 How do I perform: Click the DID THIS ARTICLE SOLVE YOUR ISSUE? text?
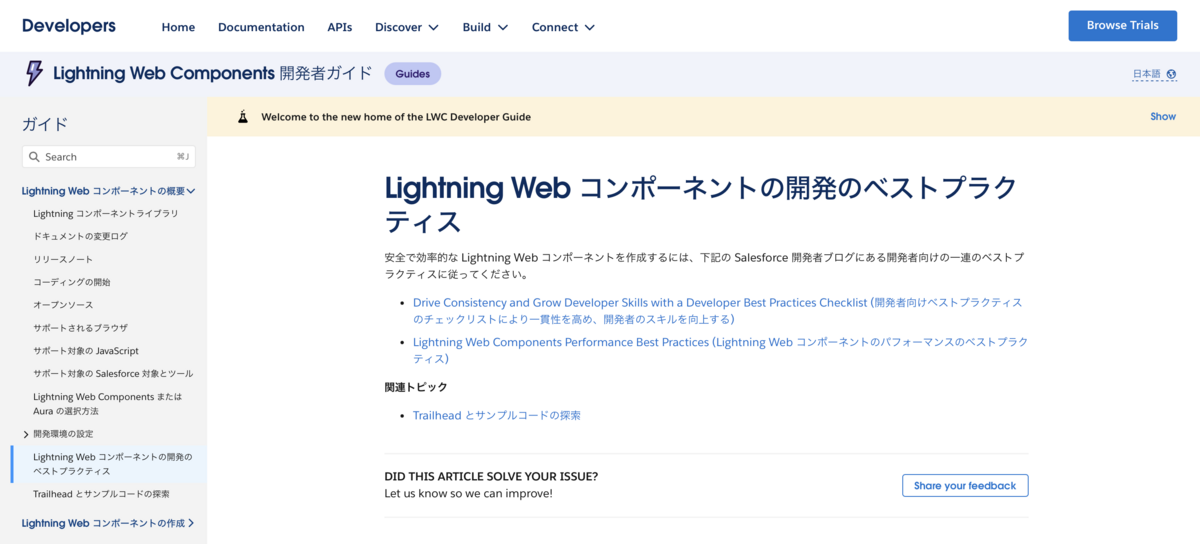coord(491,476)
